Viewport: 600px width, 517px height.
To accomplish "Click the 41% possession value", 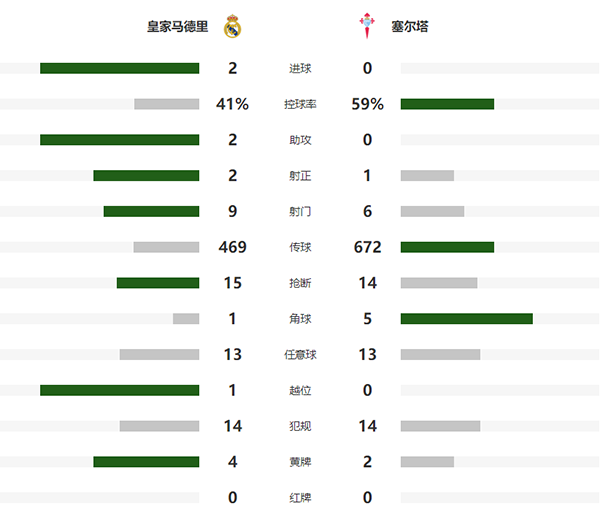I will point(233,104).
